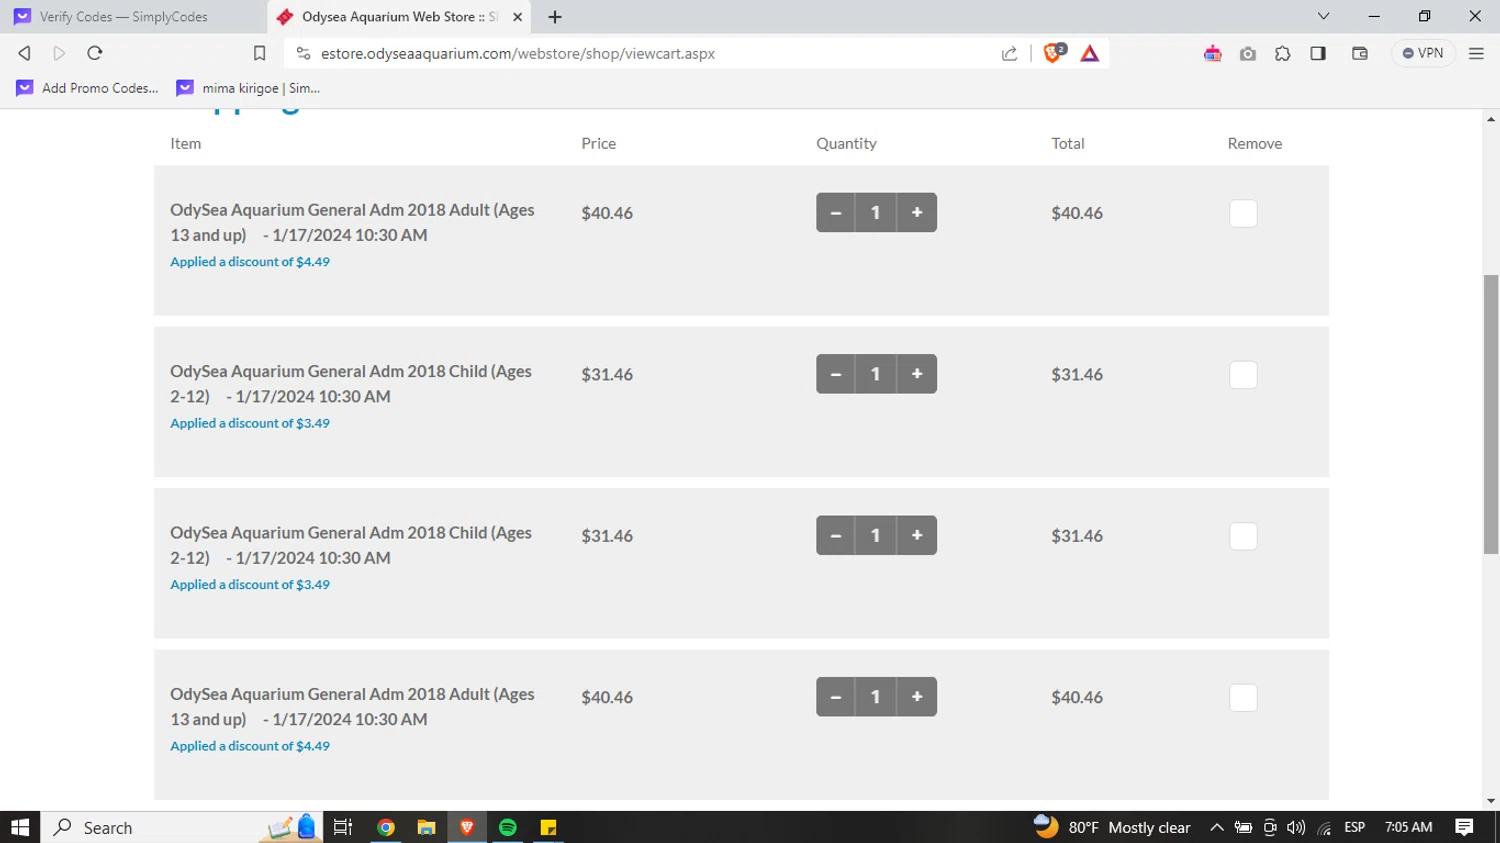Open the Brave Rewards triangle icon
Viewport: 1500px width, 843px height.
tap(1090, 53)
